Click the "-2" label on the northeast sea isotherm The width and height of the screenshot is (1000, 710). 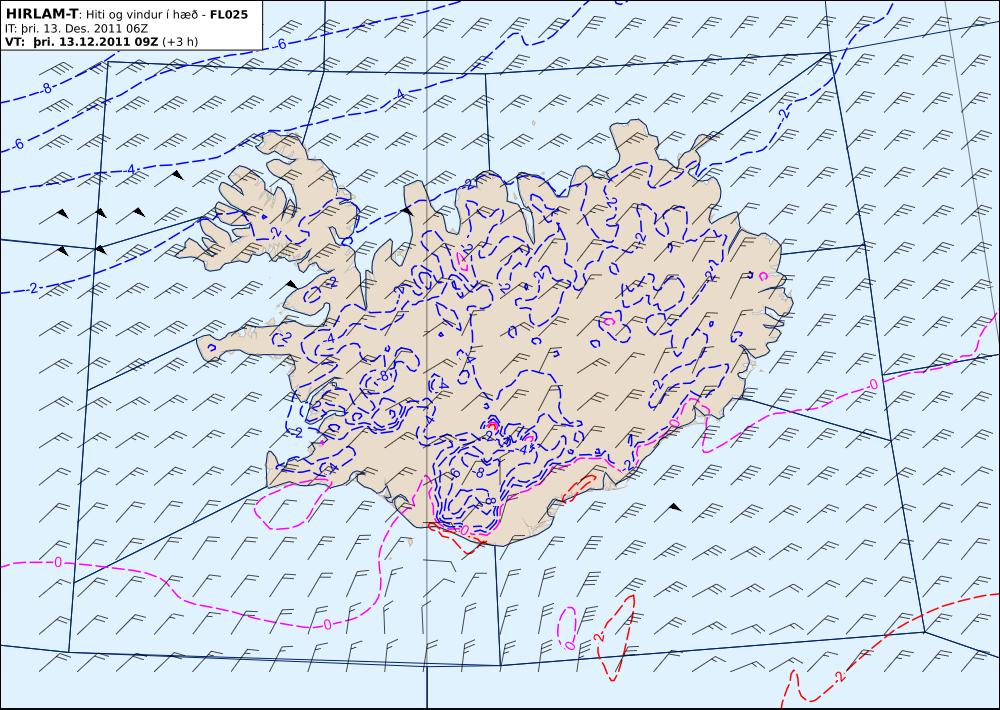(783, 113)
